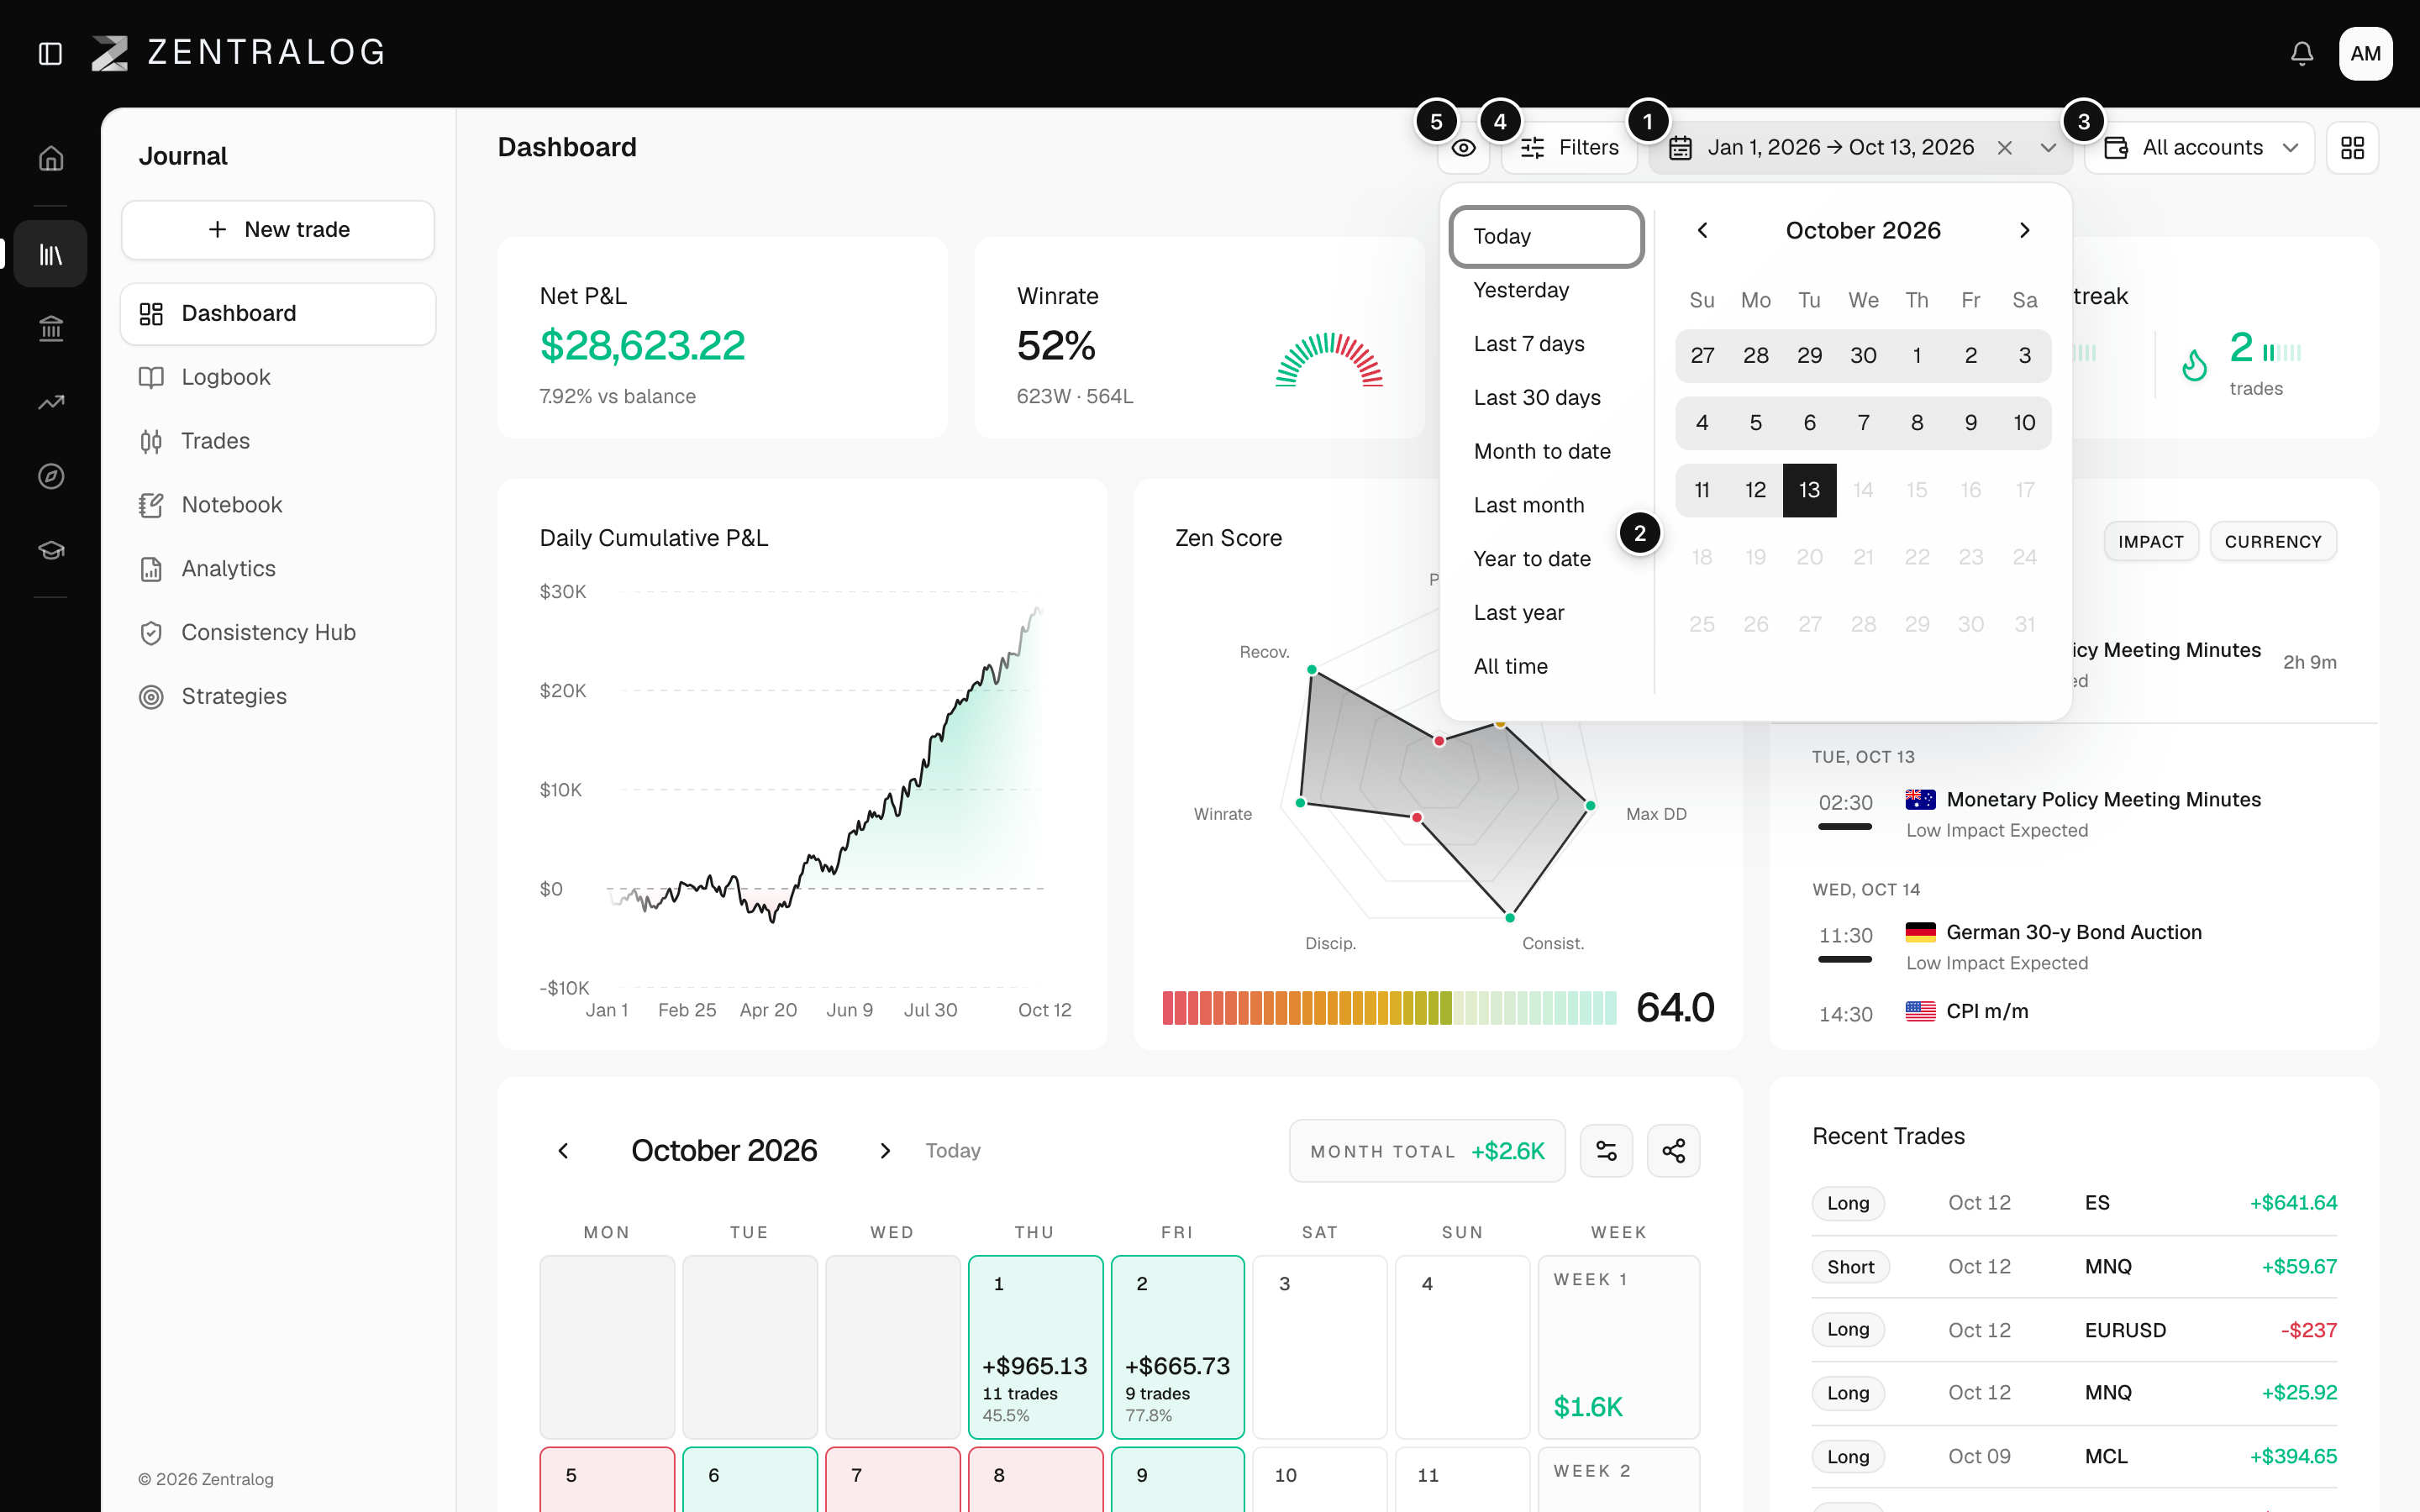Clear the selected date range
This screenshot has width=2420, height=1512.
(x=2004, y=148)
